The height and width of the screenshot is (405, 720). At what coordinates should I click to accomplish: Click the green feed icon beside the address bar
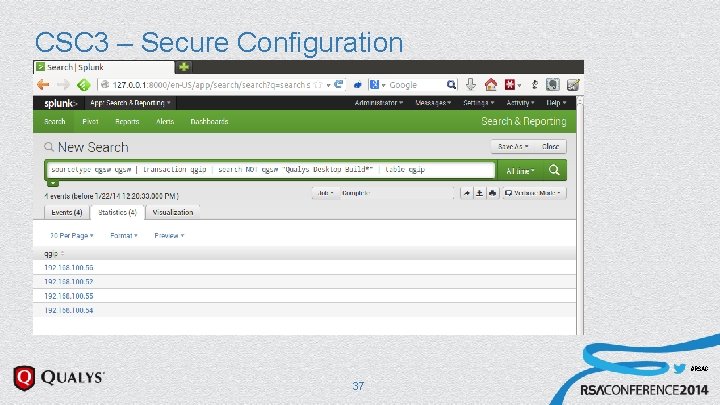[84, 85]
